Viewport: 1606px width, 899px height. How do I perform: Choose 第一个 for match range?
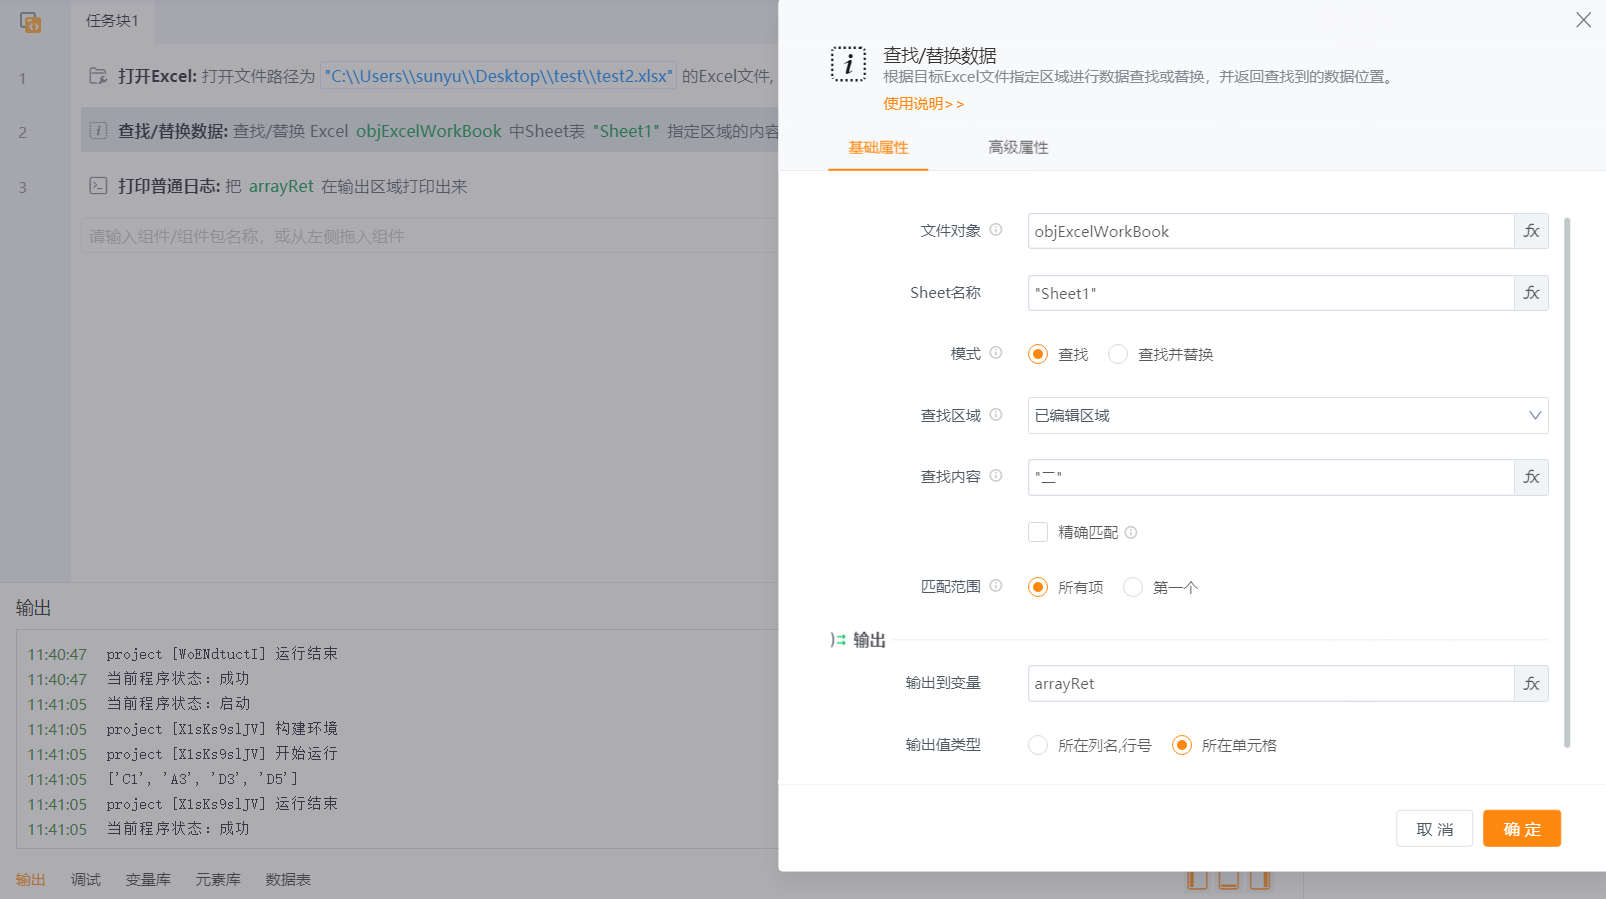(x=1133, y=587)
